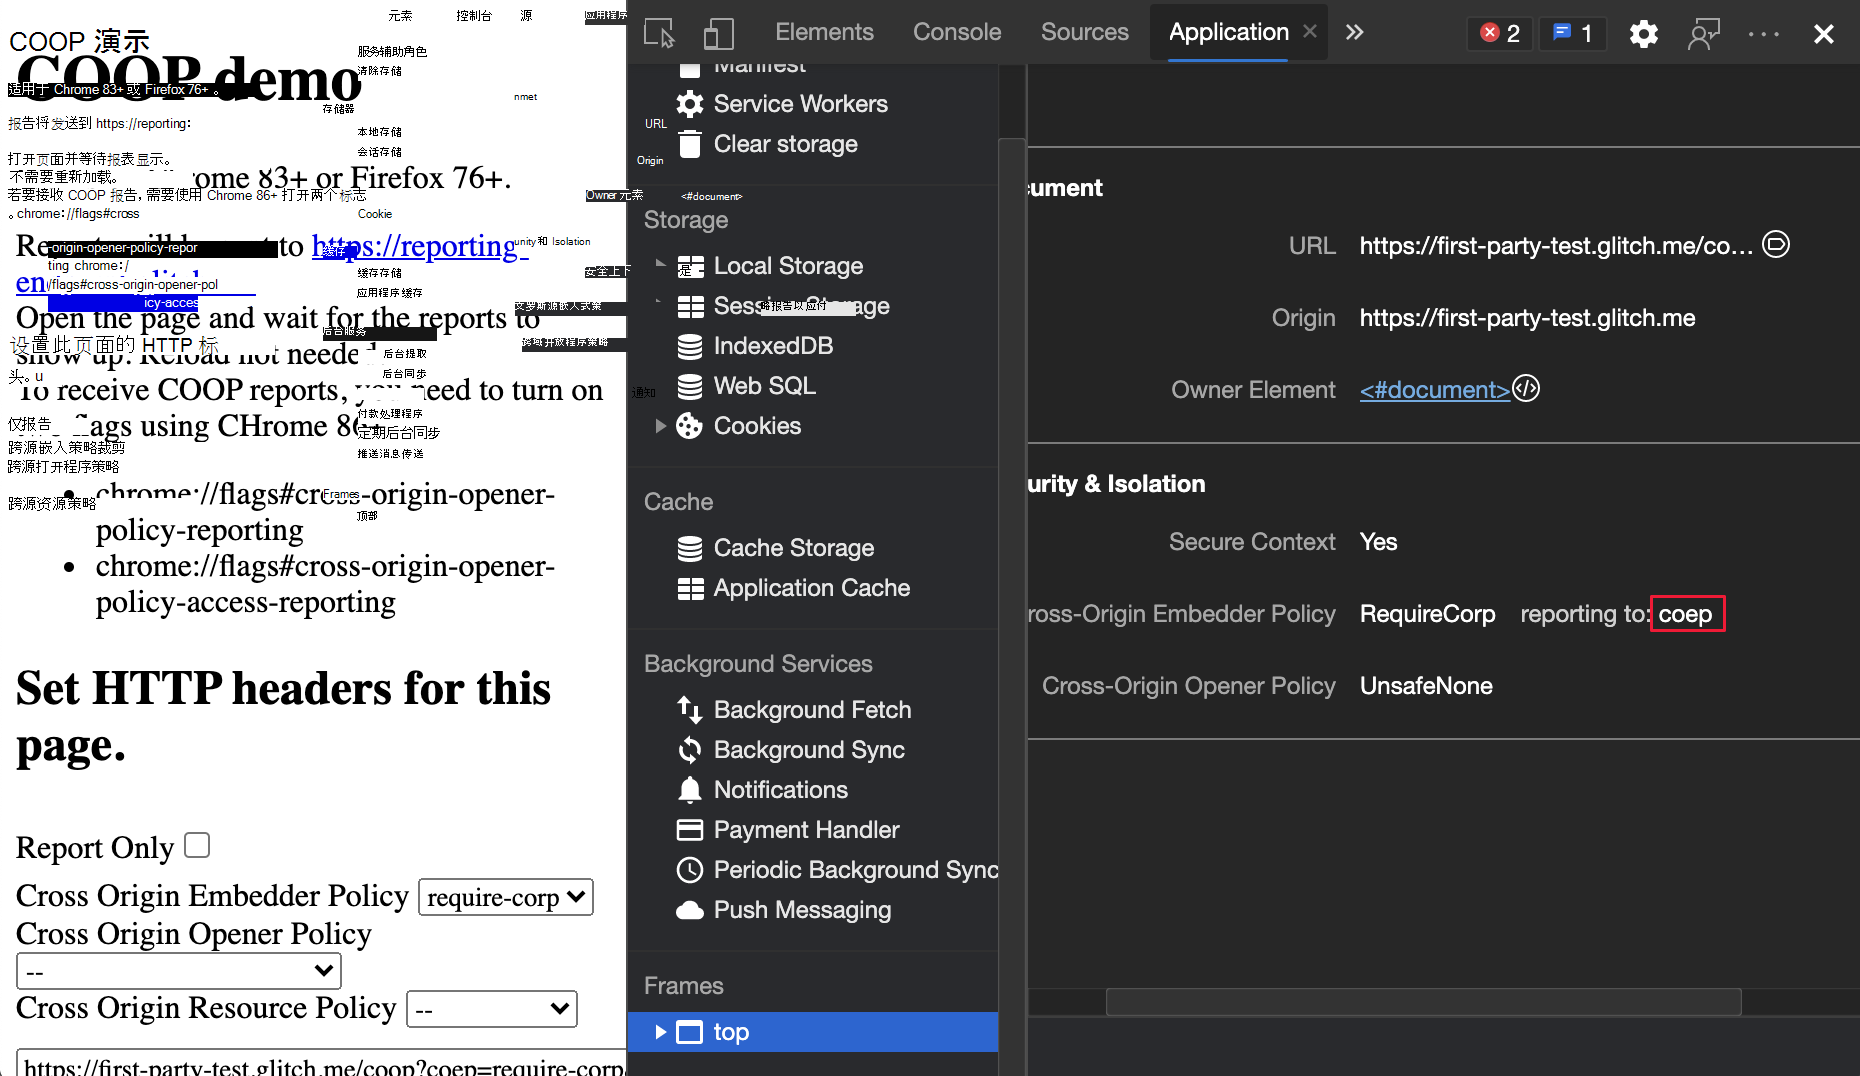Open the Cross Origin Resource Policy dropdown
The width and height of the screenshot is (1860, 1076).
(x=492, y=1009)
